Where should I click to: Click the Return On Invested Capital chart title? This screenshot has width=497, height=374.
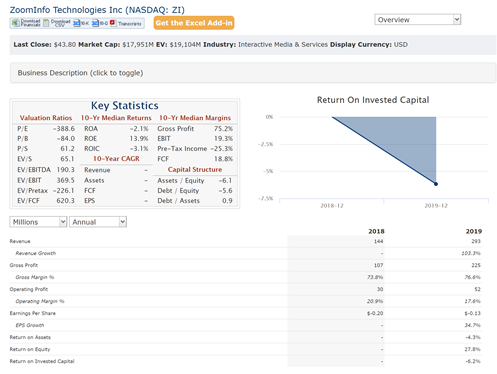(x=373, y=100)
